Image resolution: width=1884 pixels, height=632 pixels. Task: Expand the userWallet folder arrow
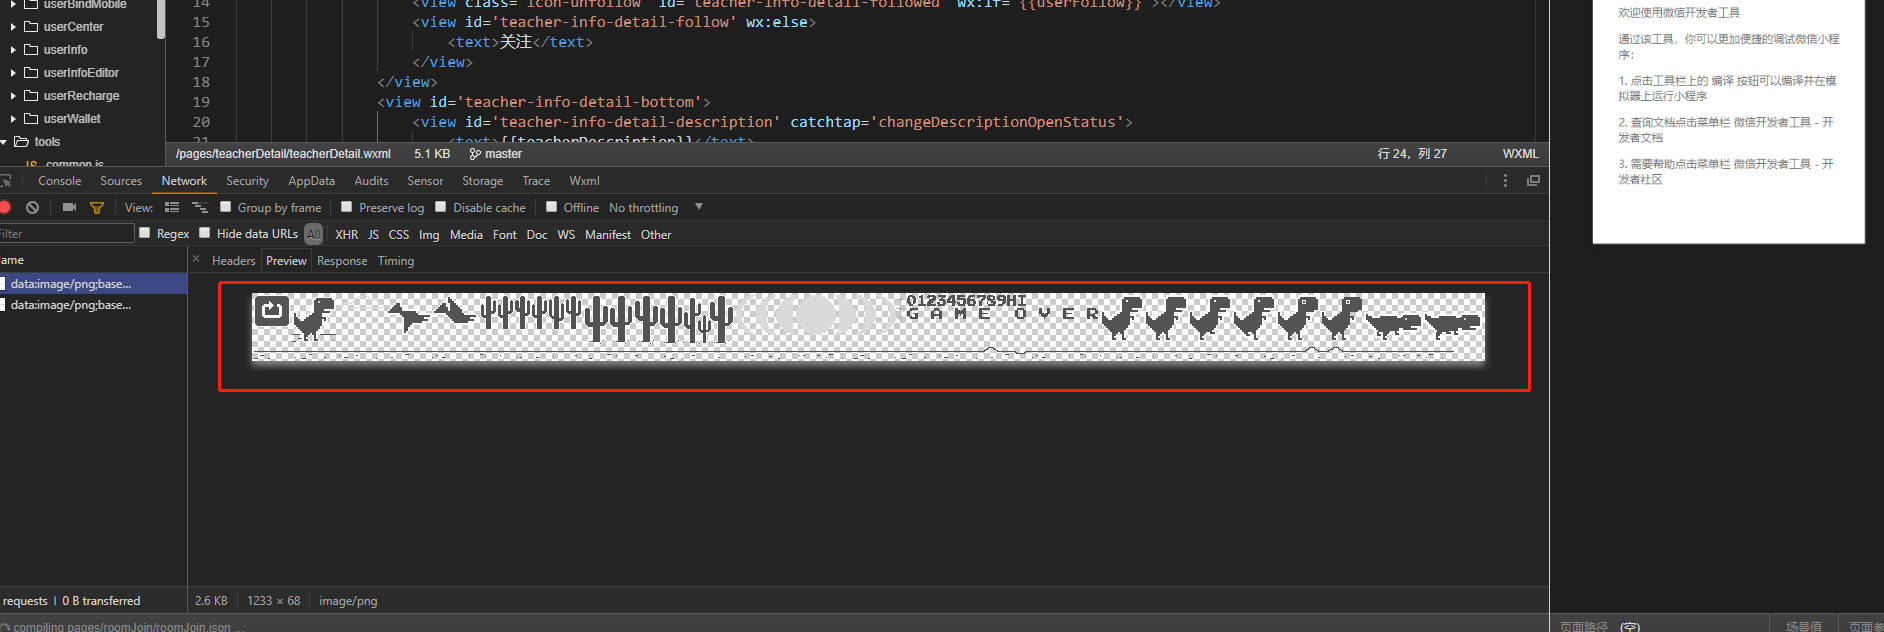pos(13,119)
